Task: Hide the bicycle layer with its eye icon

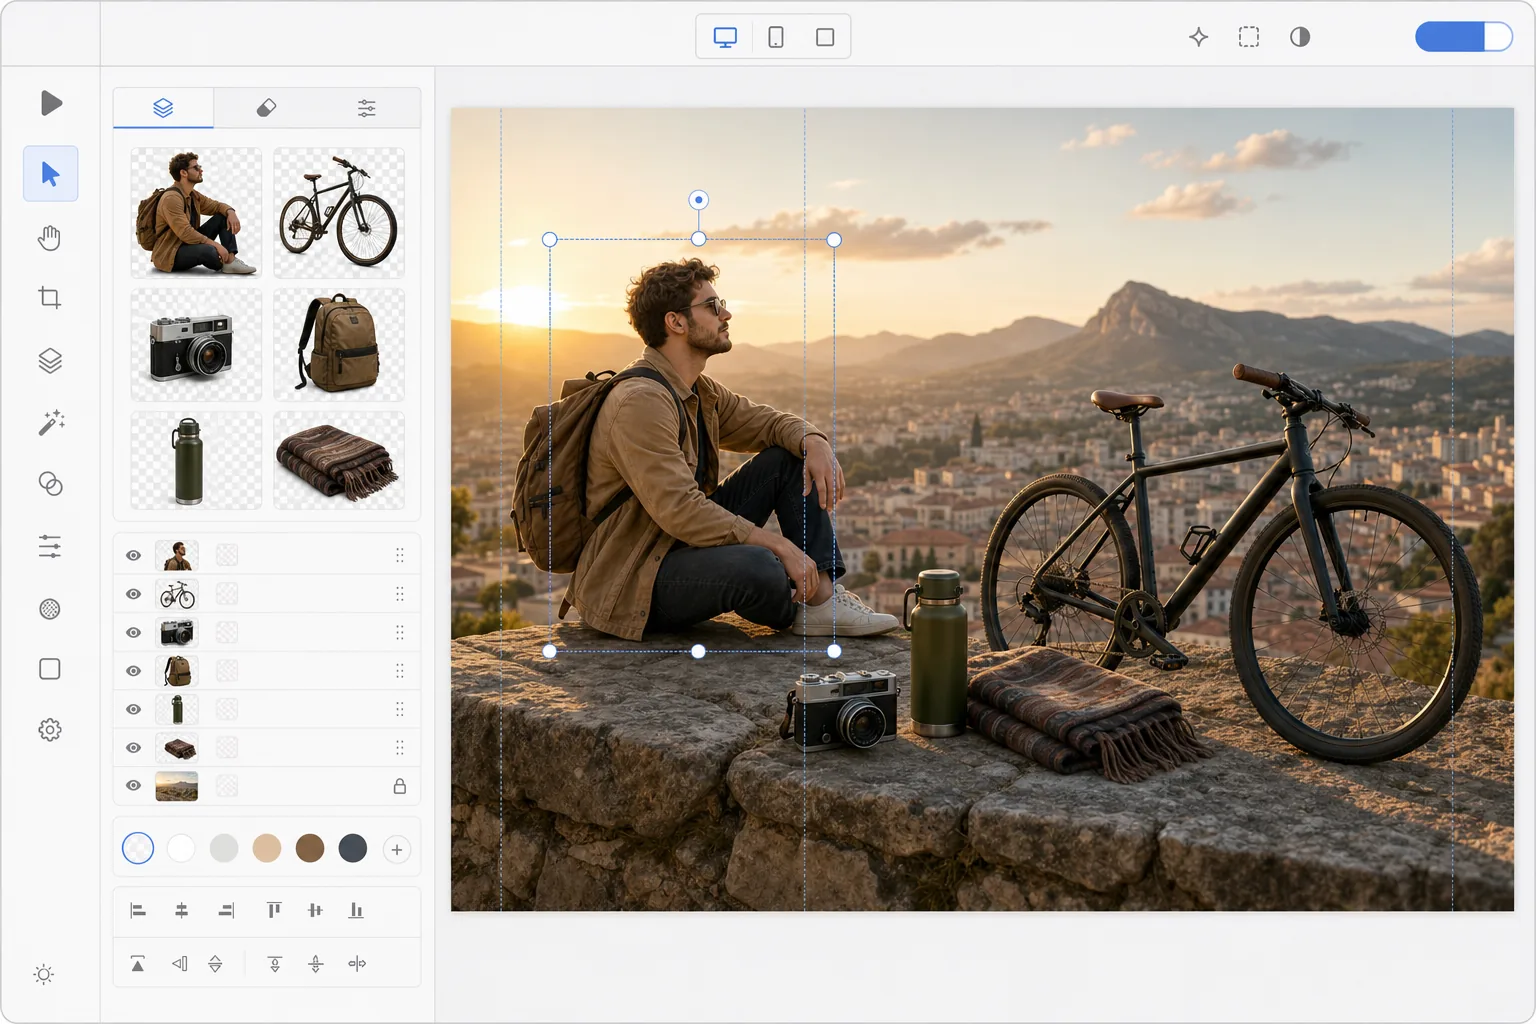Action: (133, 594)
